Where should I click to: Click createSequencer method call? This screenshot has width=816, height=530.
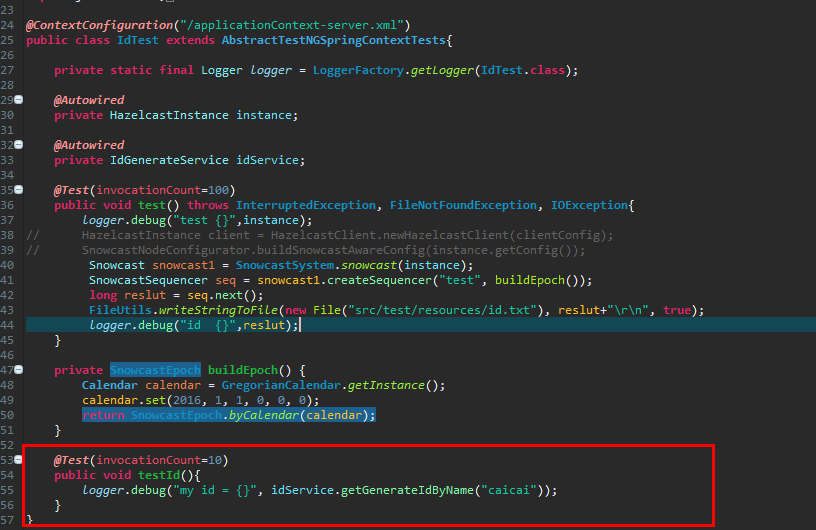coord(379,280)
